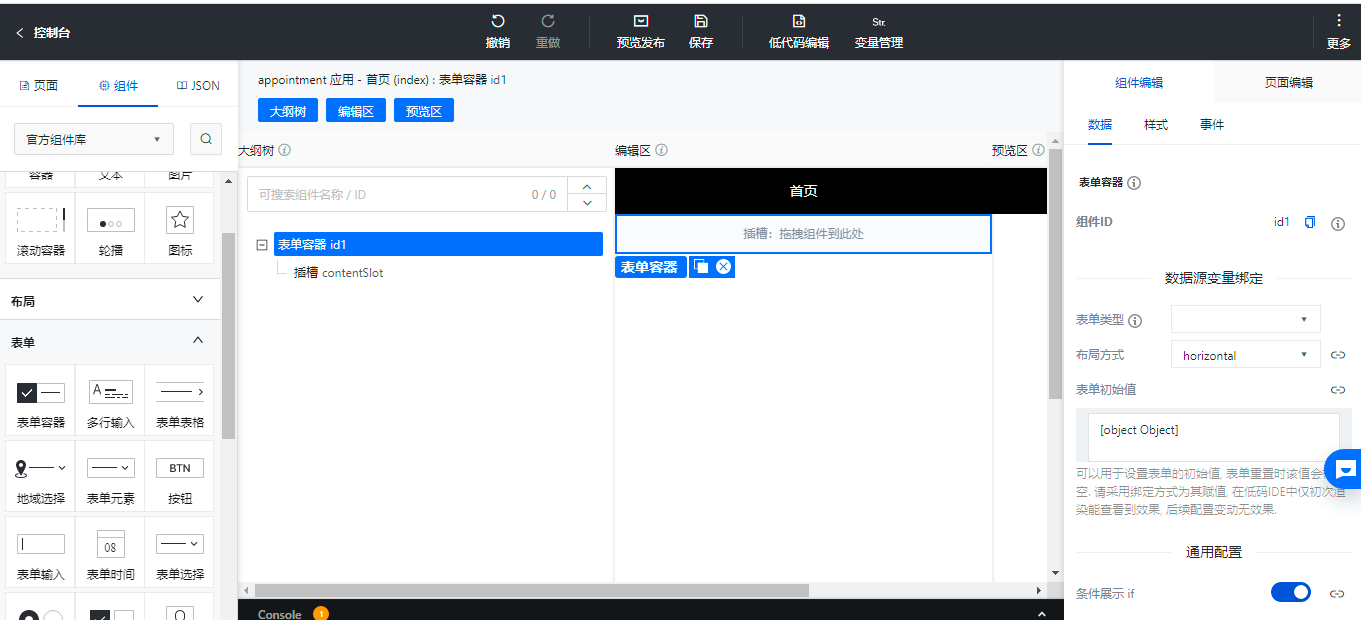Collapse the 表单 section
Screen dimensions: 1361x620
click(x=108, y=342)
